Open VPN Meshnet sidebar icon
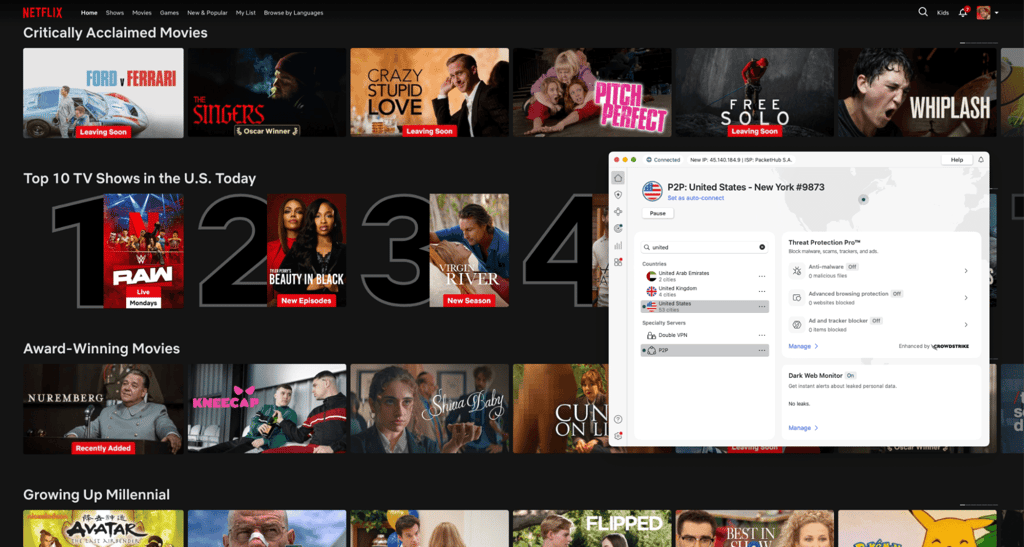 pos(618,211)
